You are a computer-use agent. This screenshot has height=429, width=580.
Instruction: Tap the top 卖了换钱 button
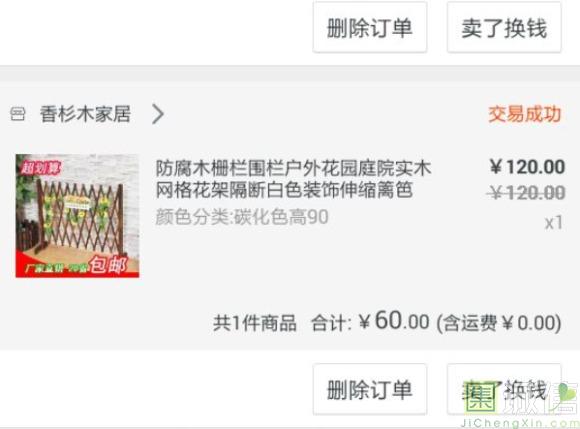tap(504, 27)
